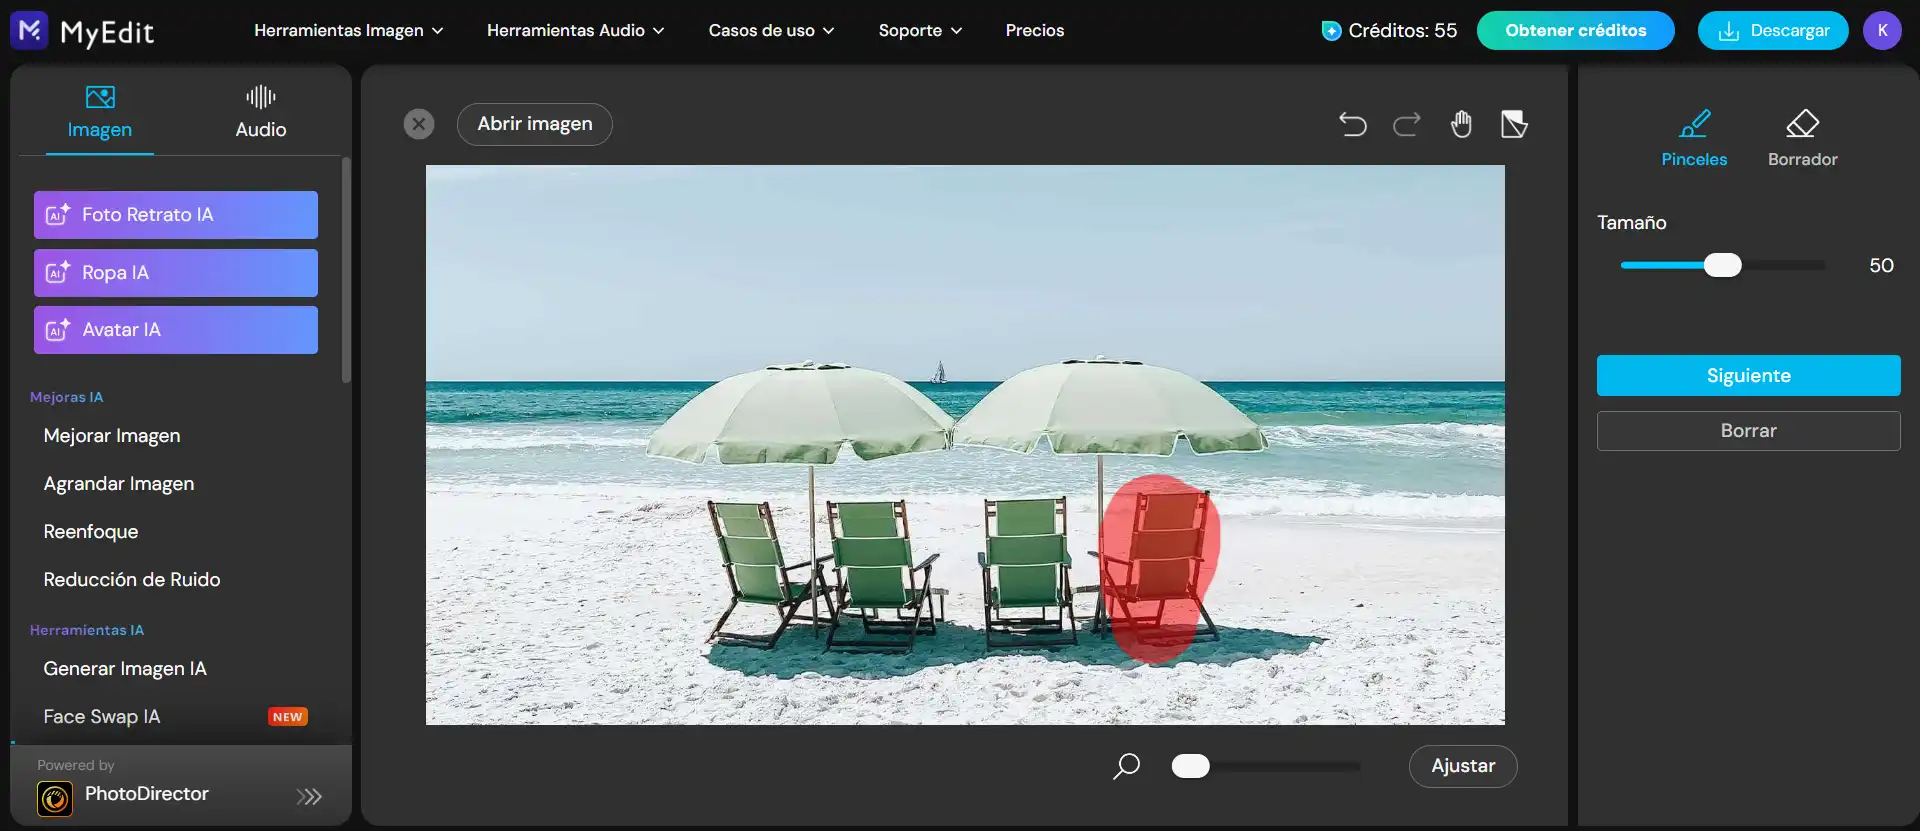Redo the brush stroke
The height and width of the screenshot is (831, 1920).
click(1407, 124)
